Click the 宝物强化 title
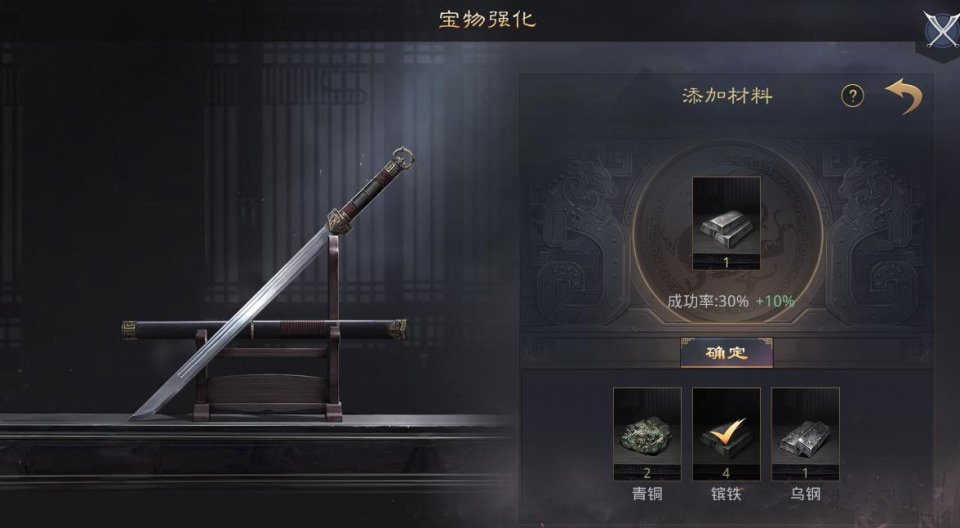This screenshot has width=960, height=528. pyautogui.click(x=487, y=20)
